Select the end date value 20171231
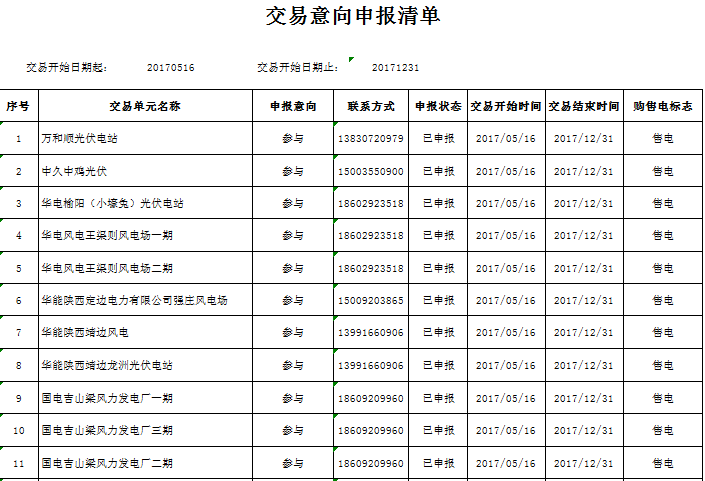 click(395, 68)
